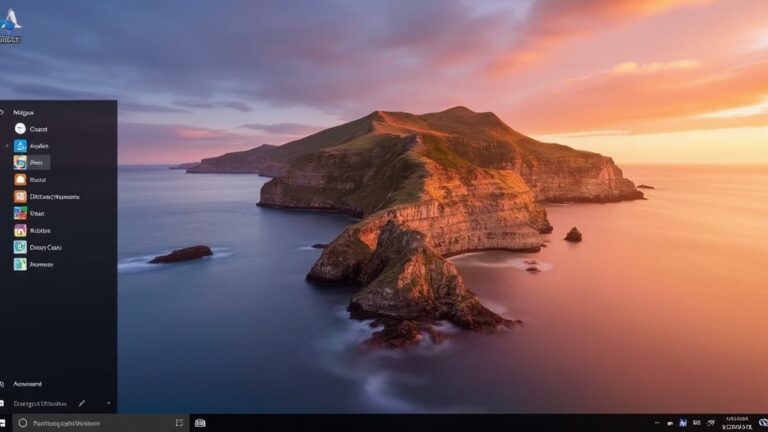The image size is (768, 432).
Task: Launch the orange app in fifth row
Action: pos(20,197)
